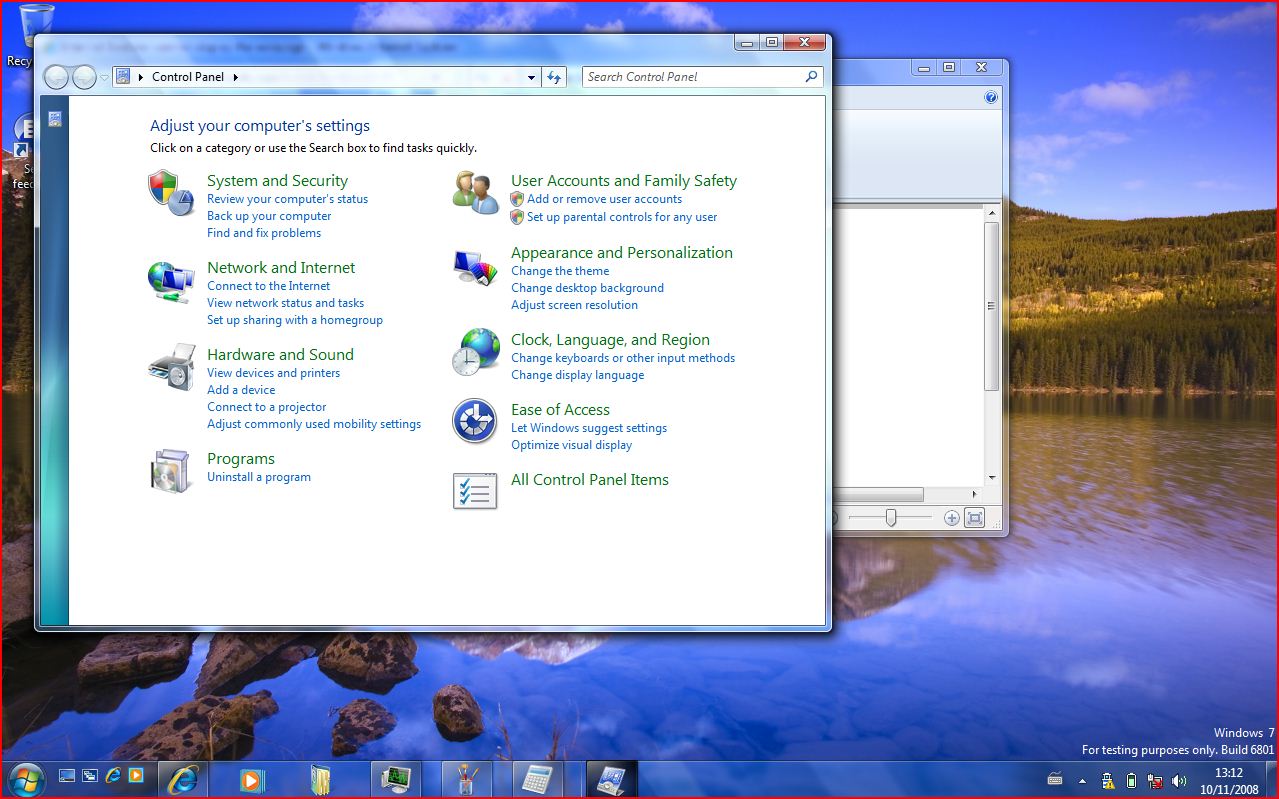Click the System and Security heading
This screenshot has width=1279, height=799.
(277, 181)
